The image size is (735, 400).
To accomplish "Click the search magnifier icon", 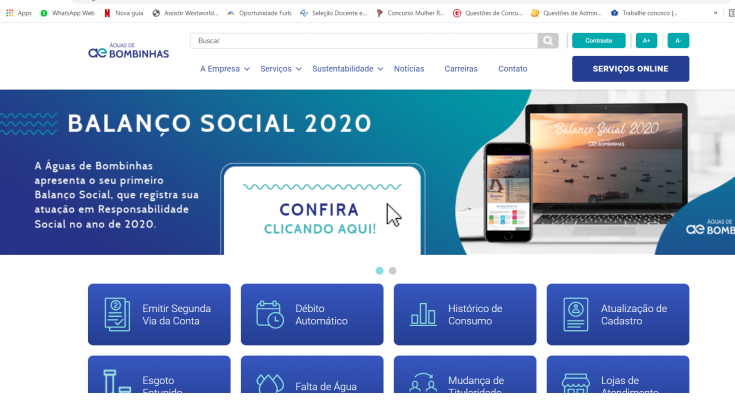I will point(548,41).
